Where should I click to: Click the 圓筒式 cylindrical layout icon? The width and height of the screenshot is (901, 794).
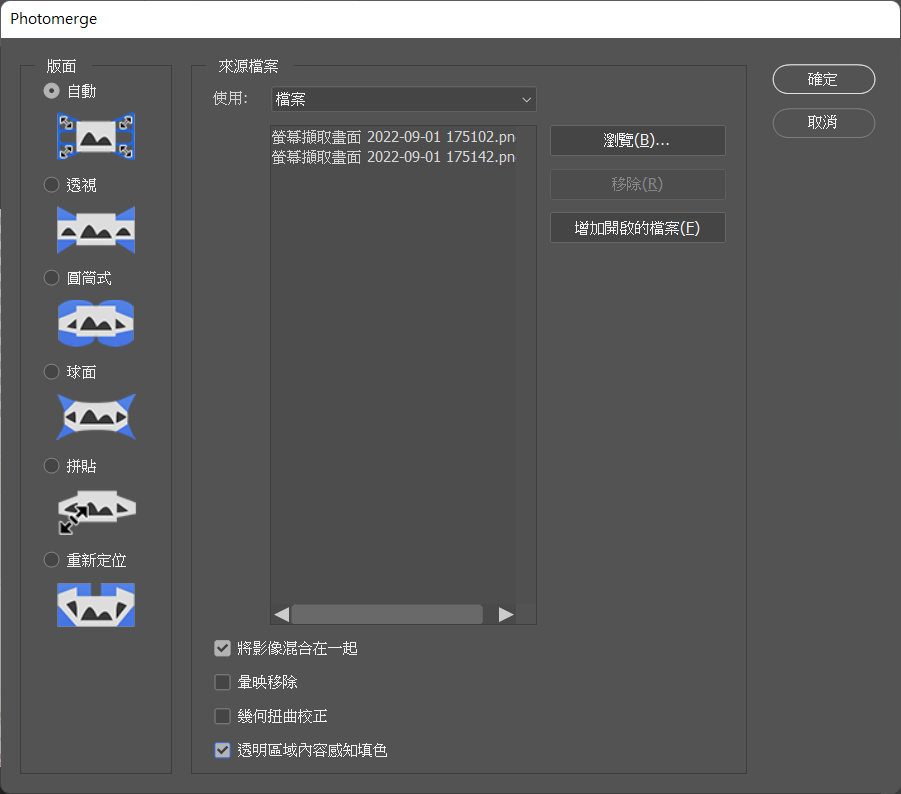[x=96, y=323]
